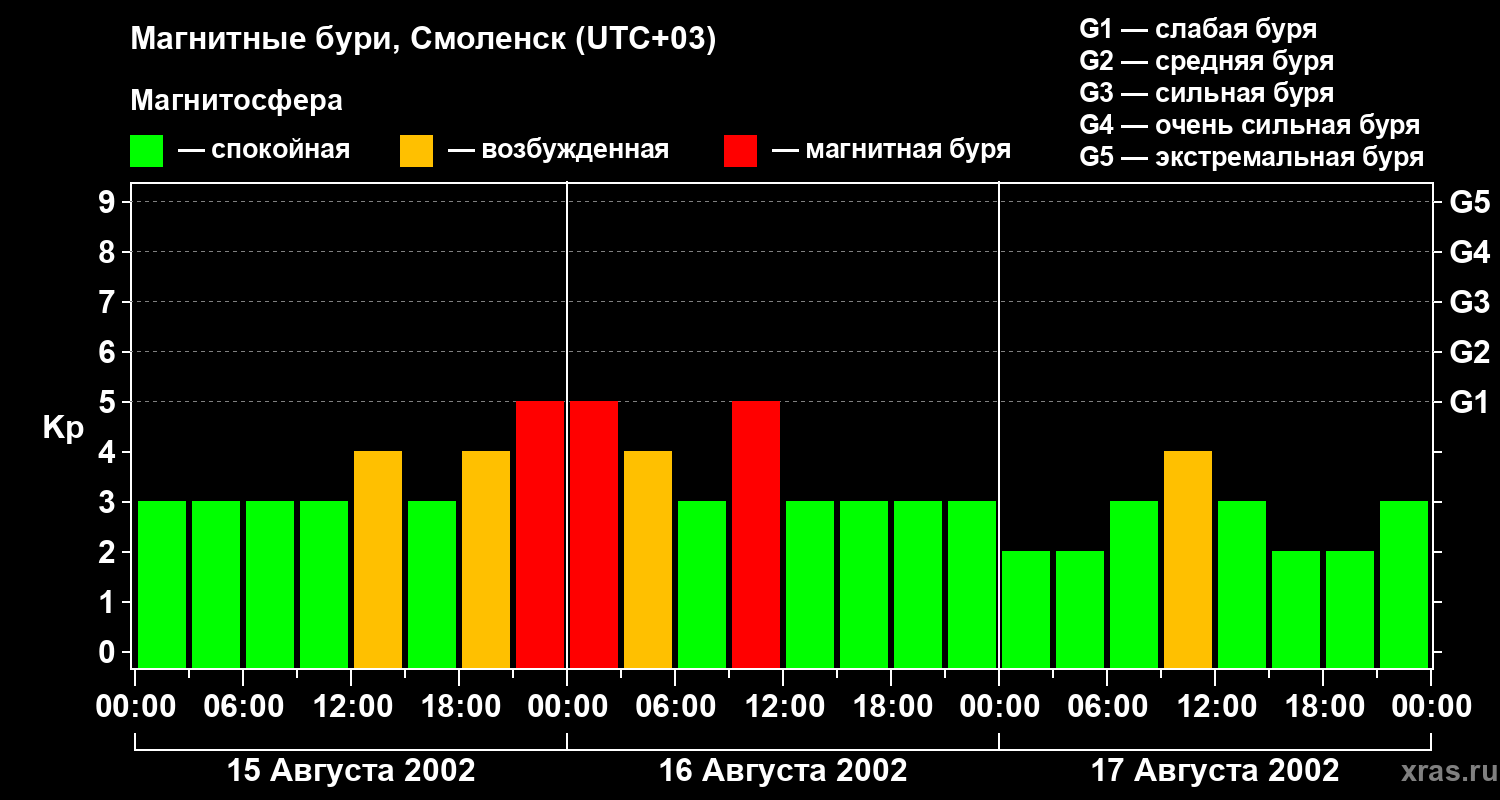Click the 'G3 — сильная буря' description

coord(1206,93)
